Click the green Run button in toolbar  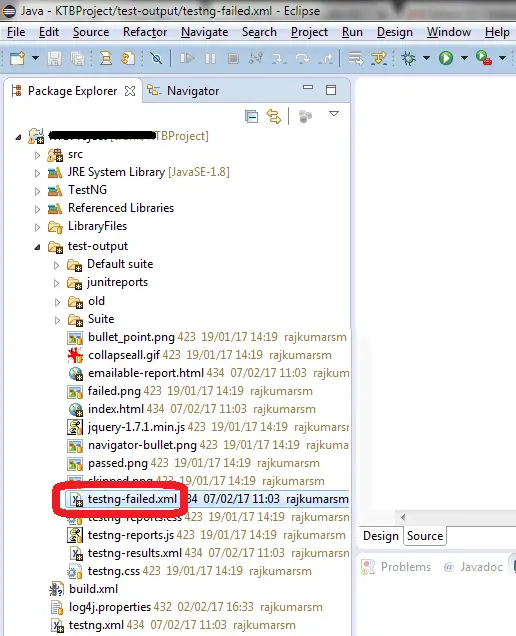click(446, 58)
